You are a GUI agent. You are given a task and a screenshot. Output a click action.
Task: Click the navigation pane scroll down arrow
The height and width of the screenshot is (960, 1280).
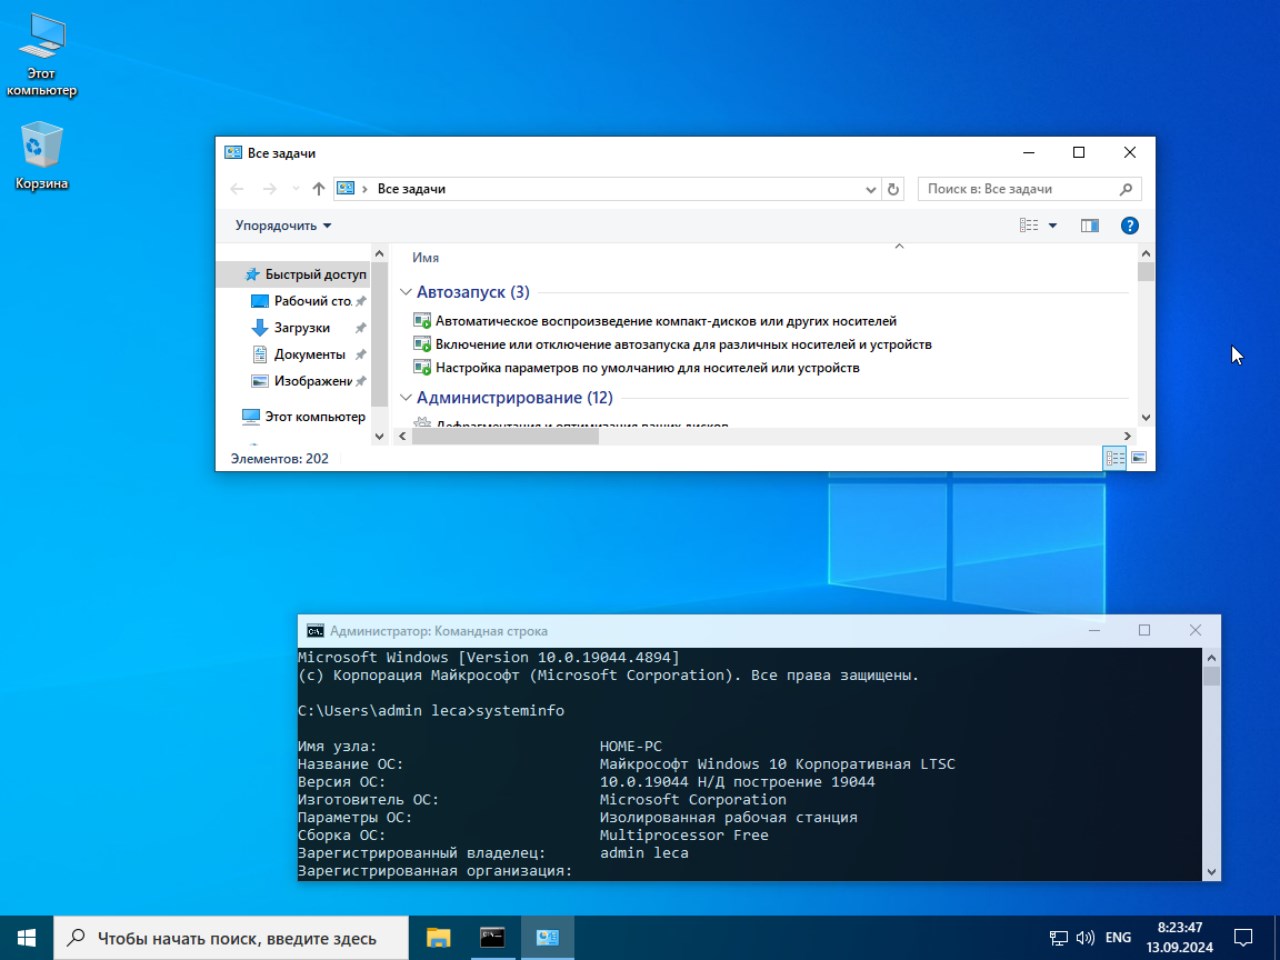point(379,436)
